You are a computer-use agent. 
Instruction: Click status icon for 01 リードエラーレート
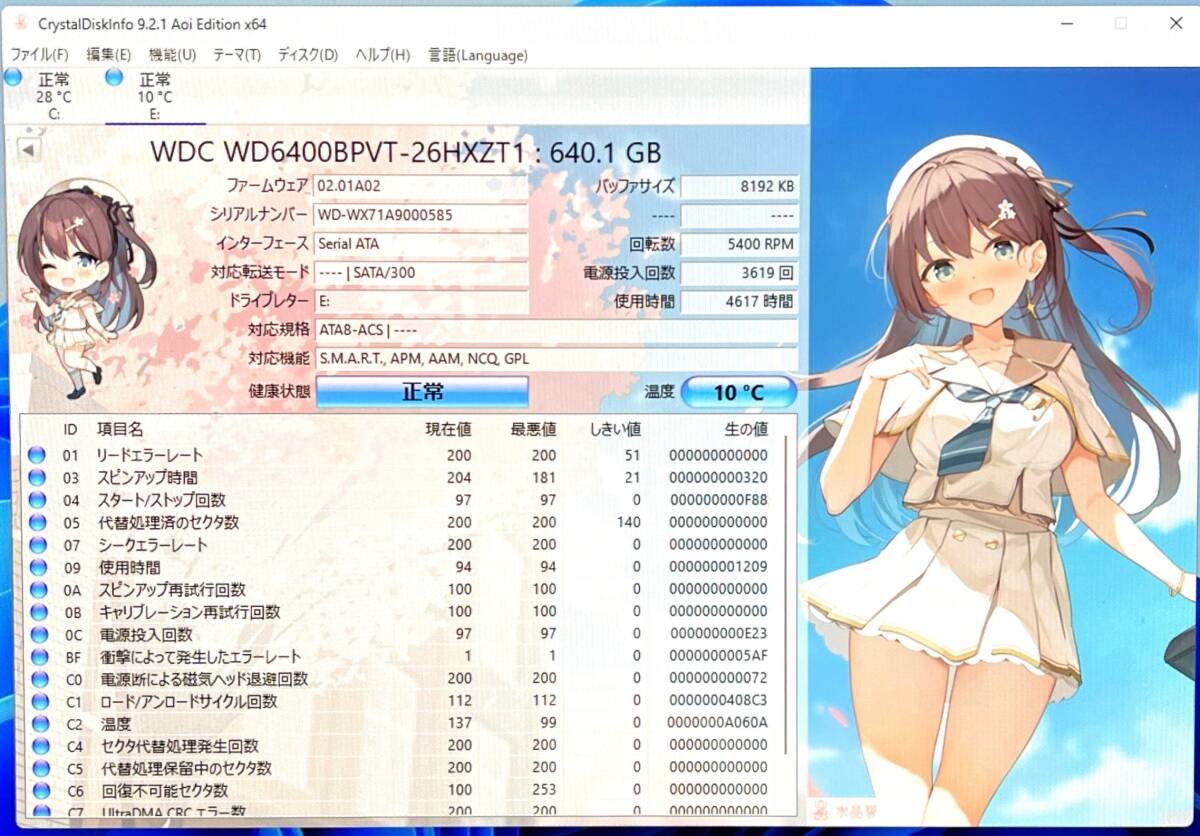tap(37, 455)
